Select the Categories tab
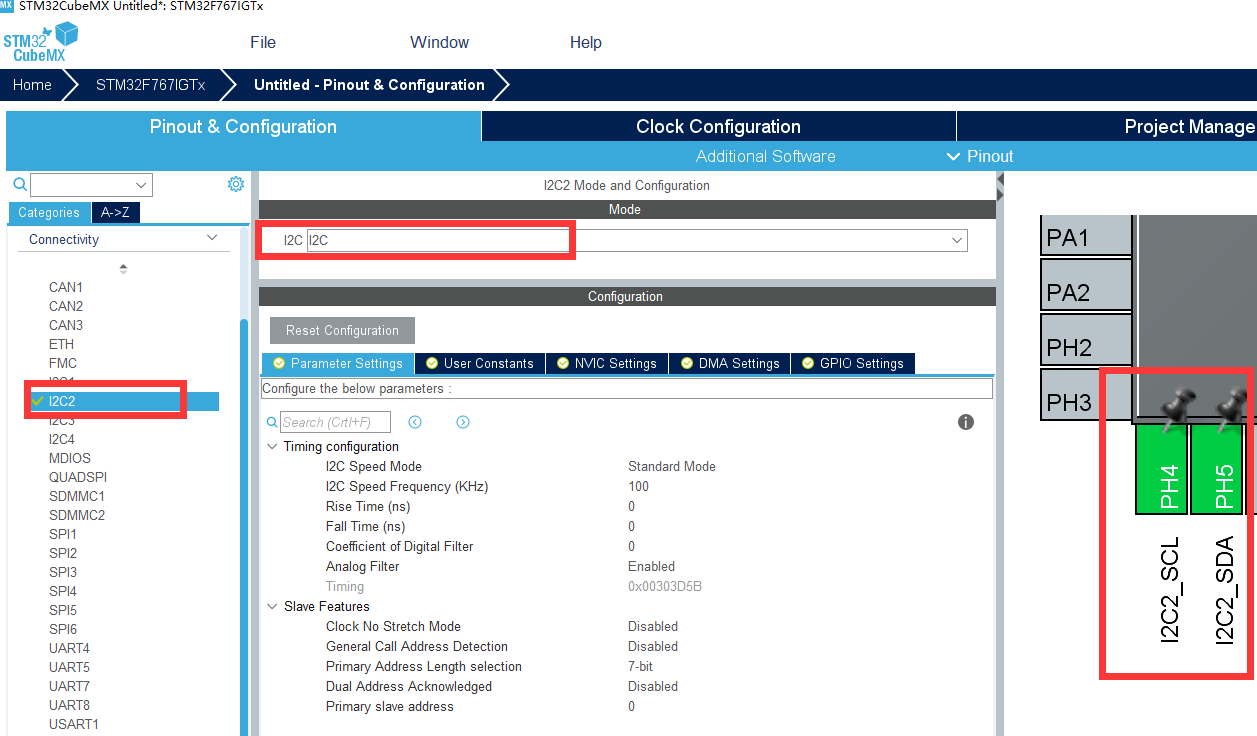The width and height of the screenshot is (1257, 736). (49, 212)
